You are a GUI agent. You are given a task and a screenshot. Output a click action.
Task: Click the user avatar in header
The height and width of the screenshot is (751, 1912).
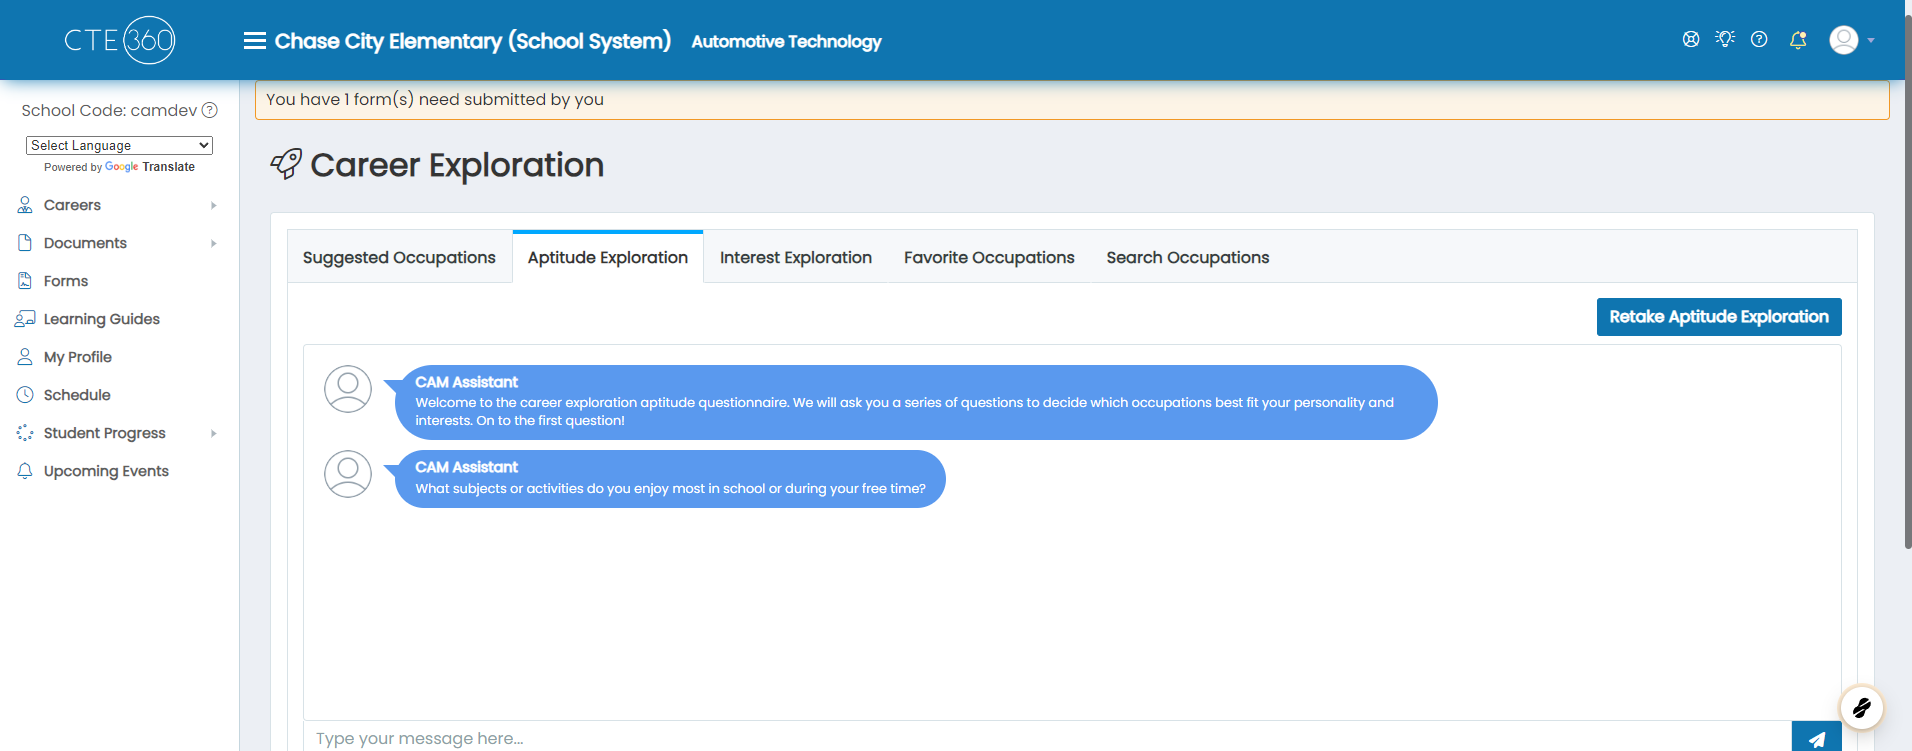[x=1844, y=40]
